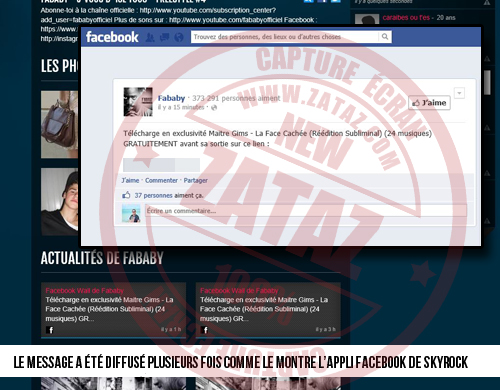
Task: Open the 'Facebook Wall de Fababy' card posted 1 h ago
Action: click(x=113, y=310)
